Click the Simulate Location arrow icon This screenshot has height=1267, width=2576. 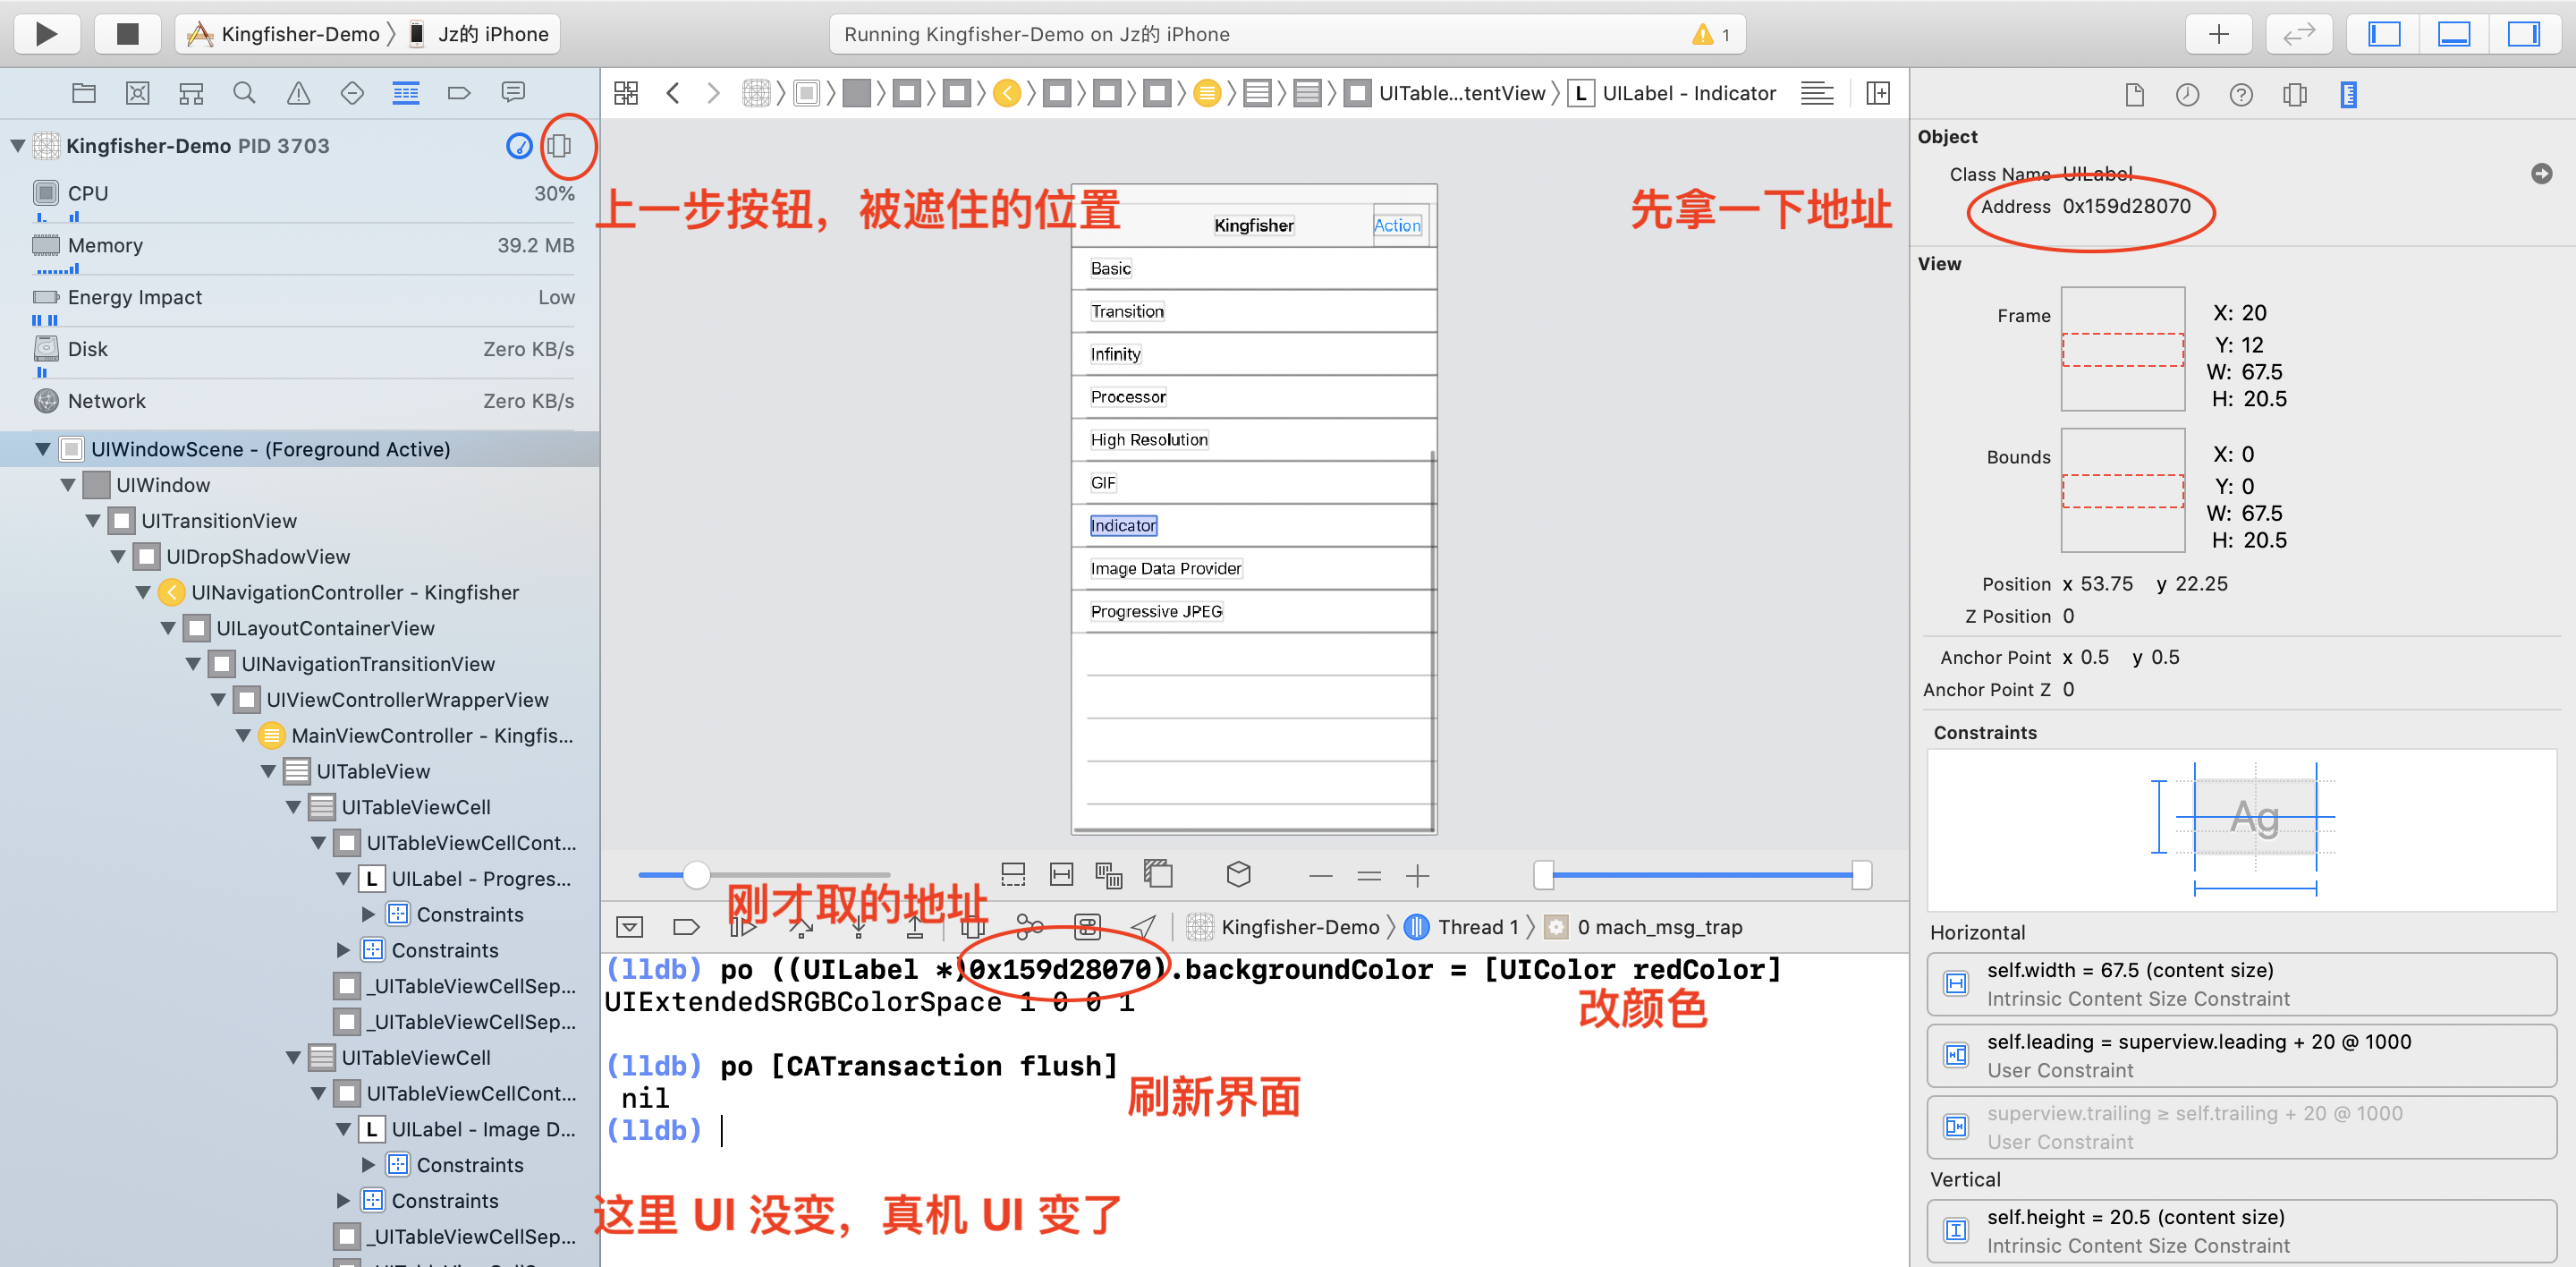[1143, 927]
